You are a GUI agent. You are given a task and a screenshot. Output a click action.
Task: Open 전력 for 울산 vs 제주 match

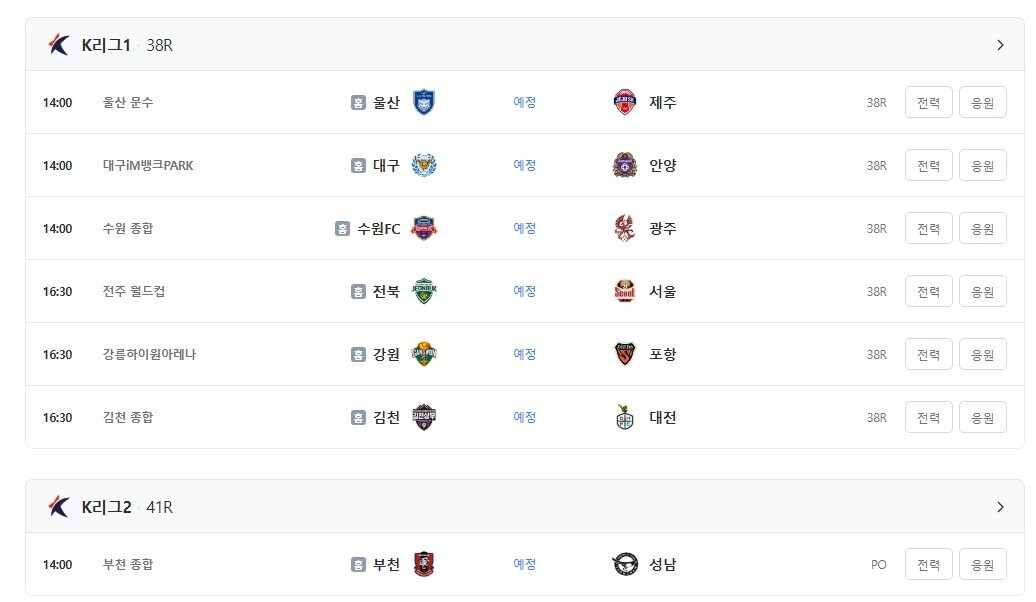click(928, 102)
